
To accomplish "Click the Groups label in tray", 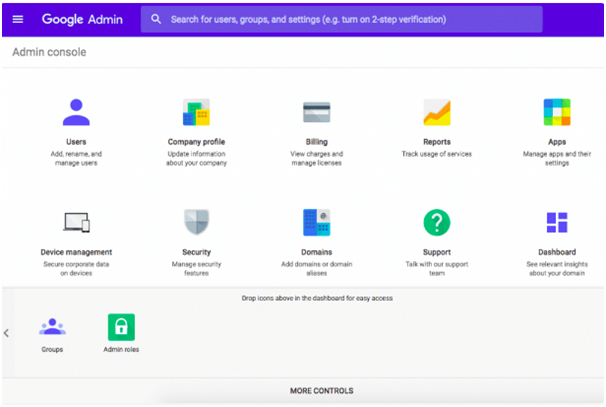I will pyautogui.click(x=52, y=349).
